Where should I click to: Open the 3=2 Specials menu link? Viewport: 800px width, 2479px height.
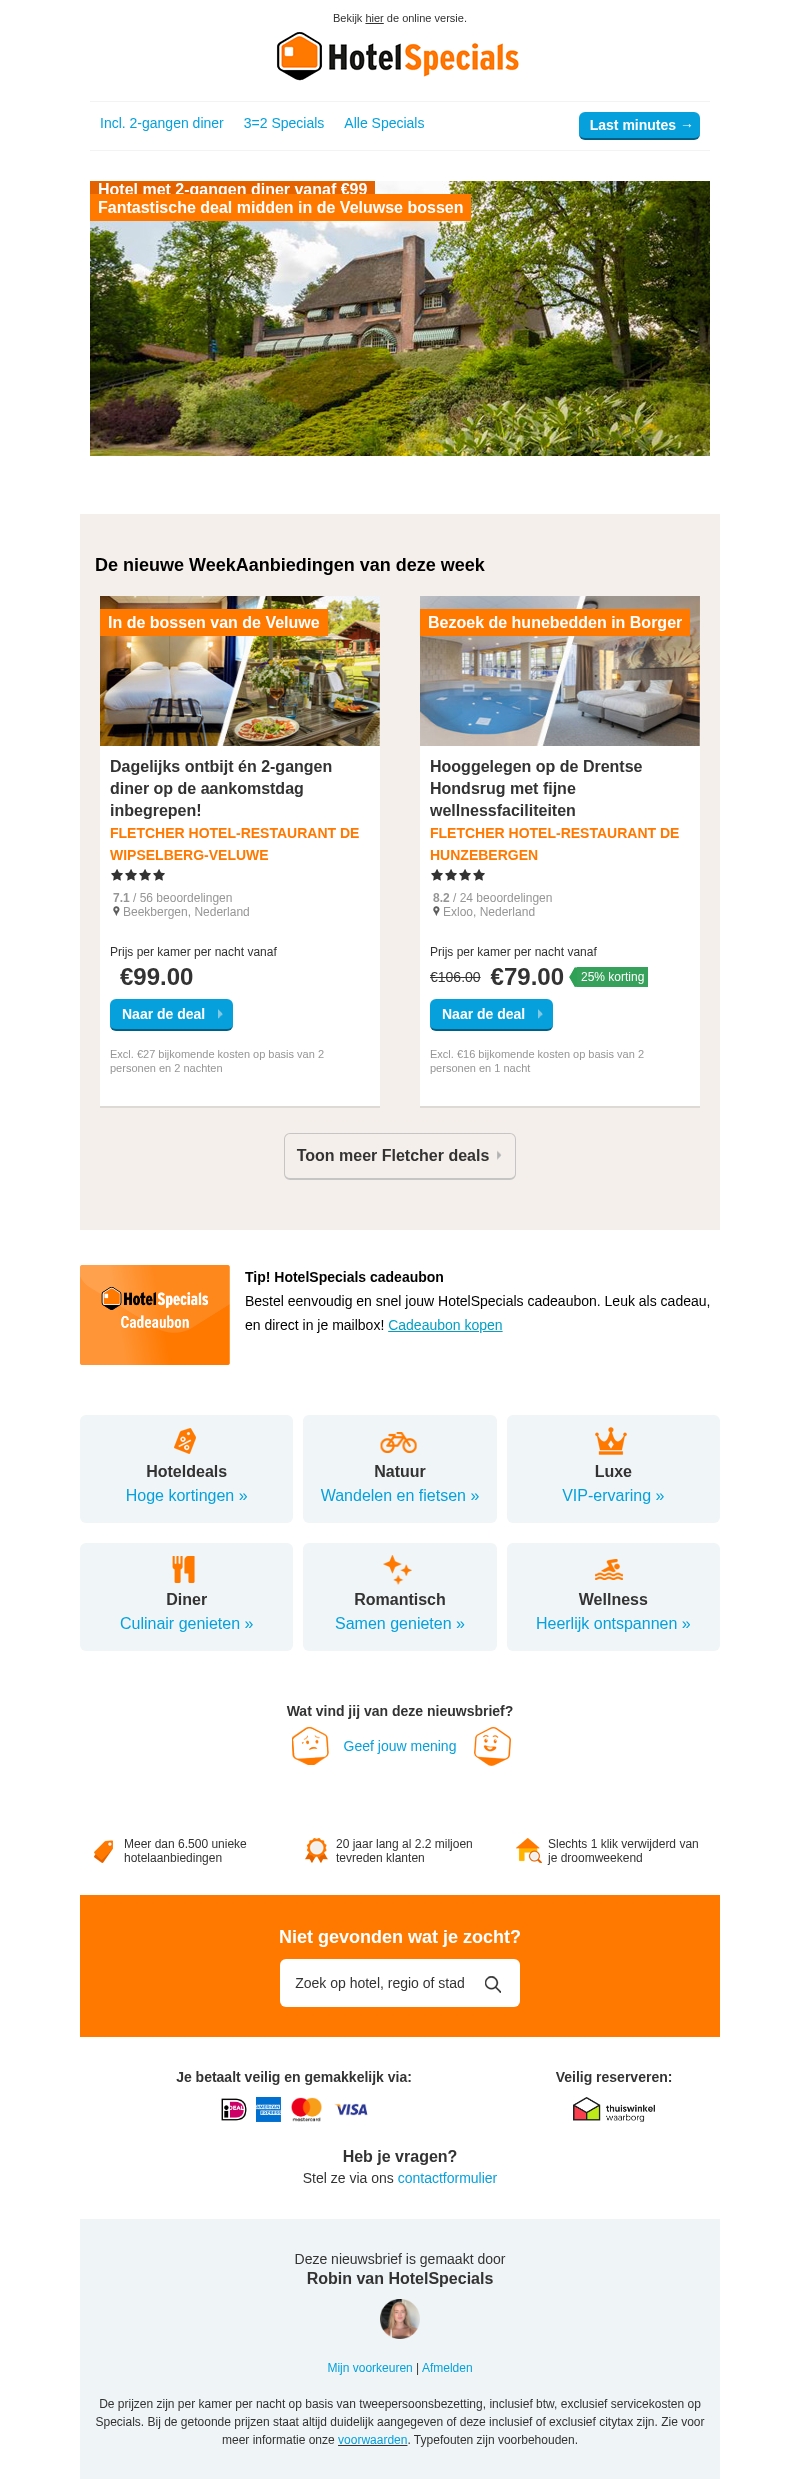[284, 124]
